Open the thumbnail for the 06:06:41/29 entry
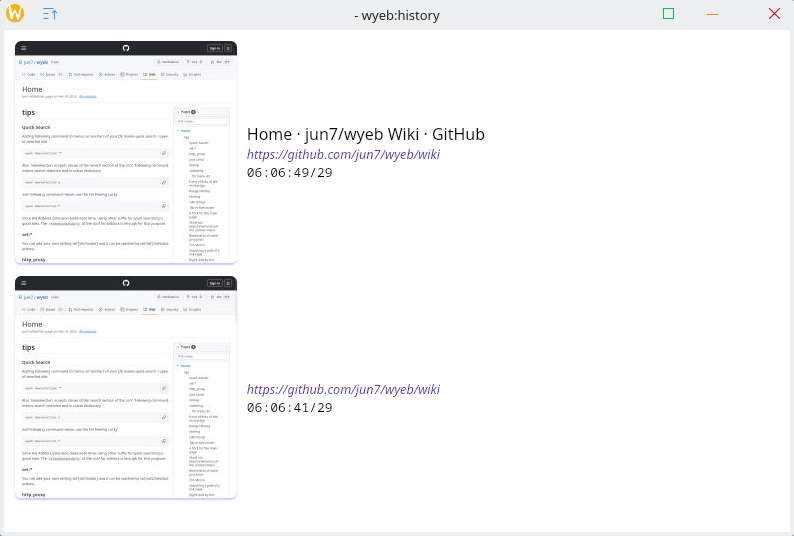Viewport: 794px width, 536px height. tap(126, 388)
